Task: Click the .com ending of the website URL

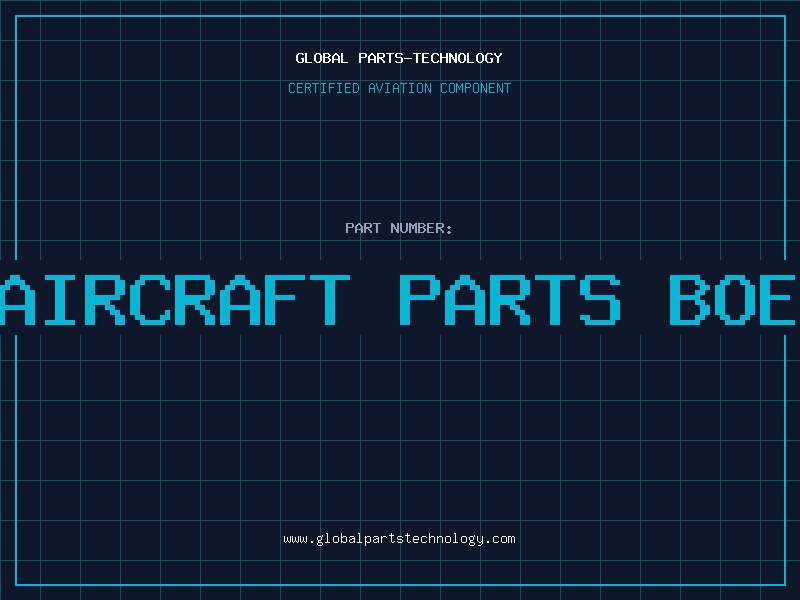Action: pyautogui.click(x=500, y=539)
